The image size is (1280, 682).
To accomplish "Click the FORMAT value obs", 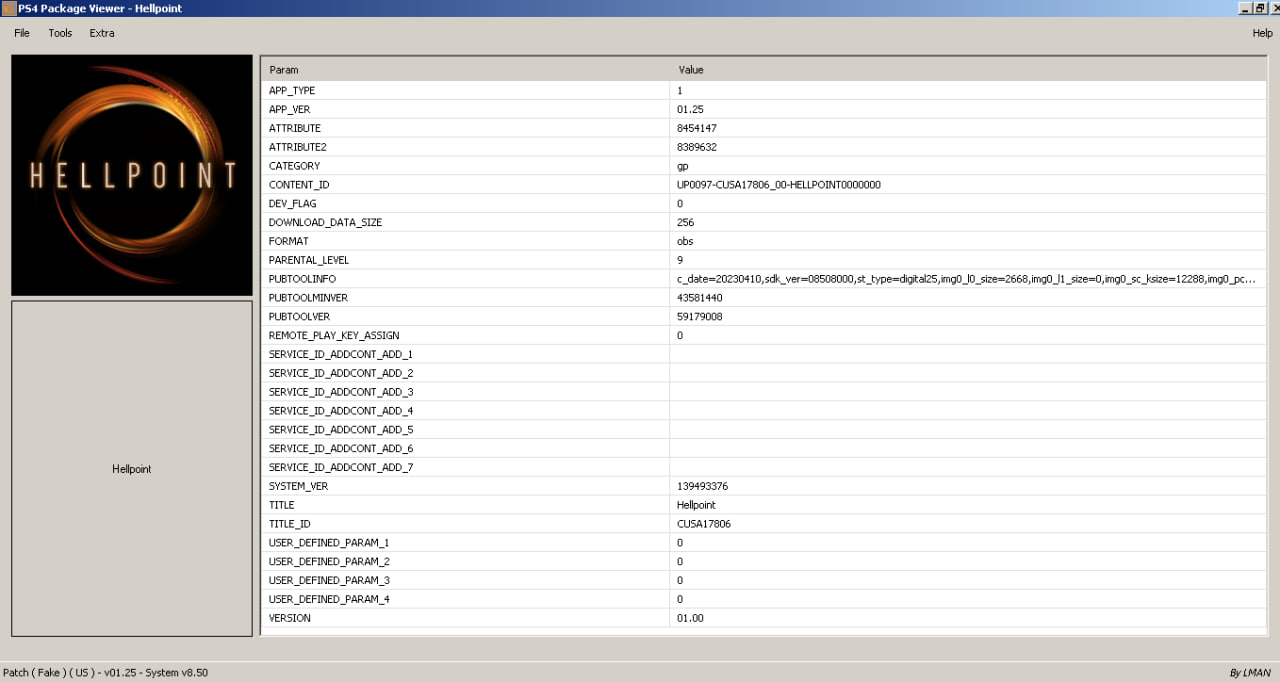I will coord(685,241).
